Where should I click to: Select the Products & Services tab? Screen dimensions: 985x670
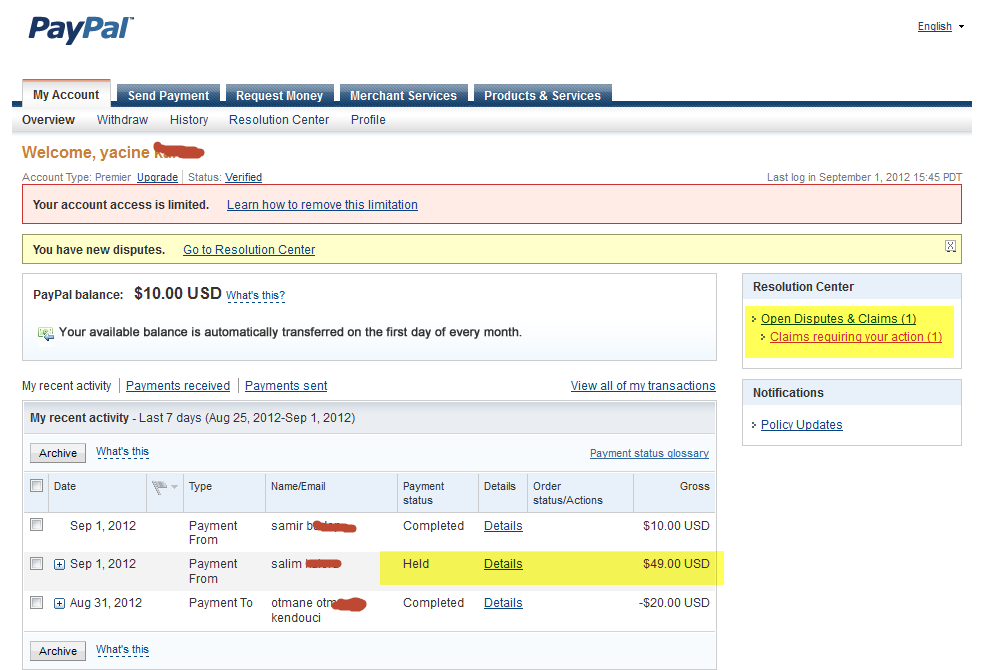pyautogui.click(x=542, y=95)
